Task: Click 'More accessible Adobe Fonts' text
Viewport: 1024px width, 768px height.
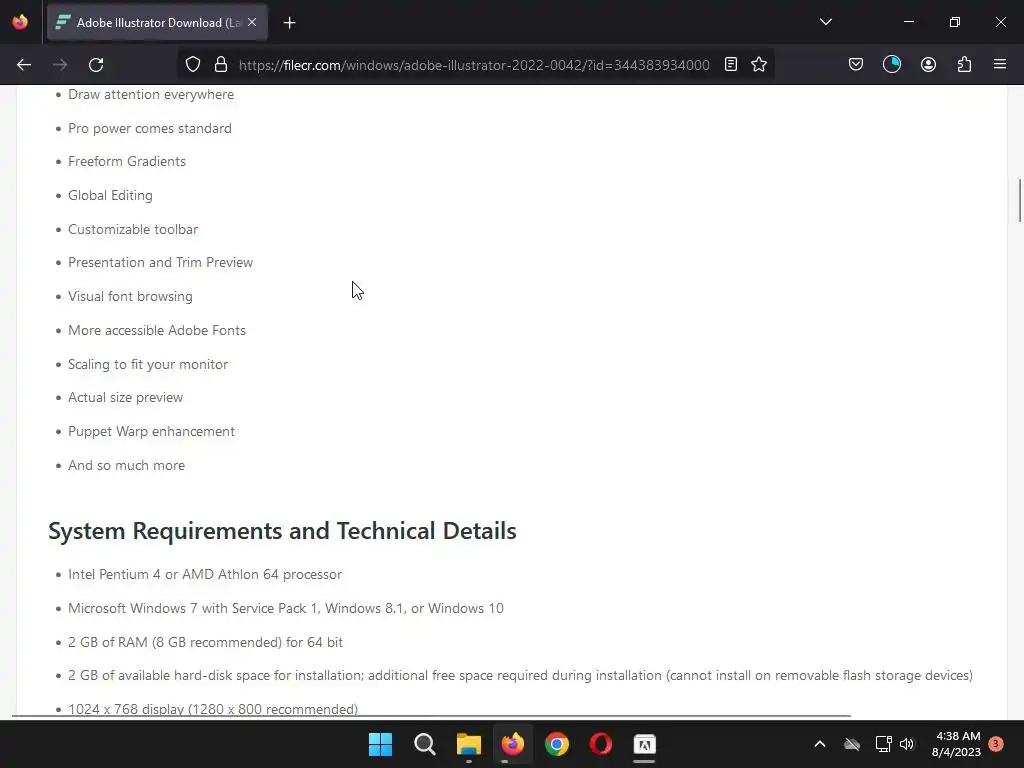Action: click(157, 330)
